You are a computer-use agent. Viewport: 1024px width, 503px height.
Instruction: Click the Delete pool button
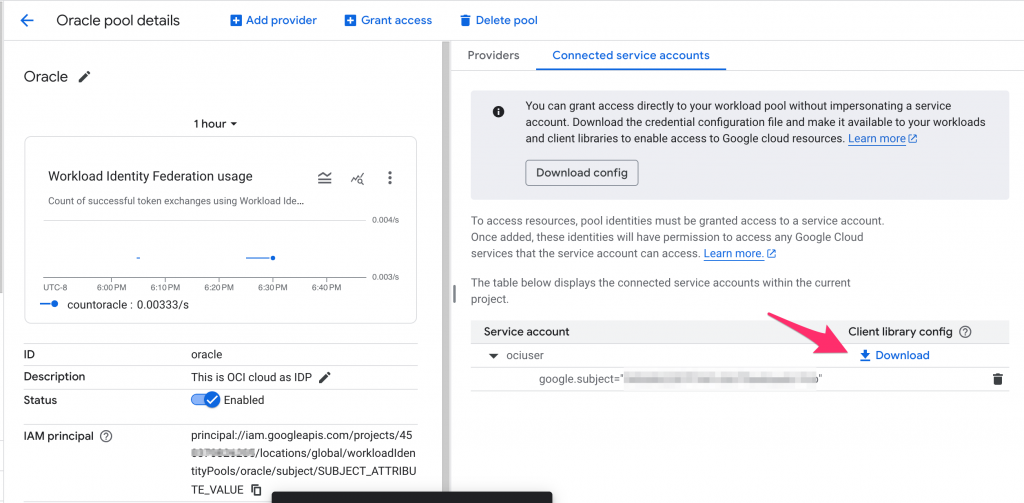(x=498, y=20)
